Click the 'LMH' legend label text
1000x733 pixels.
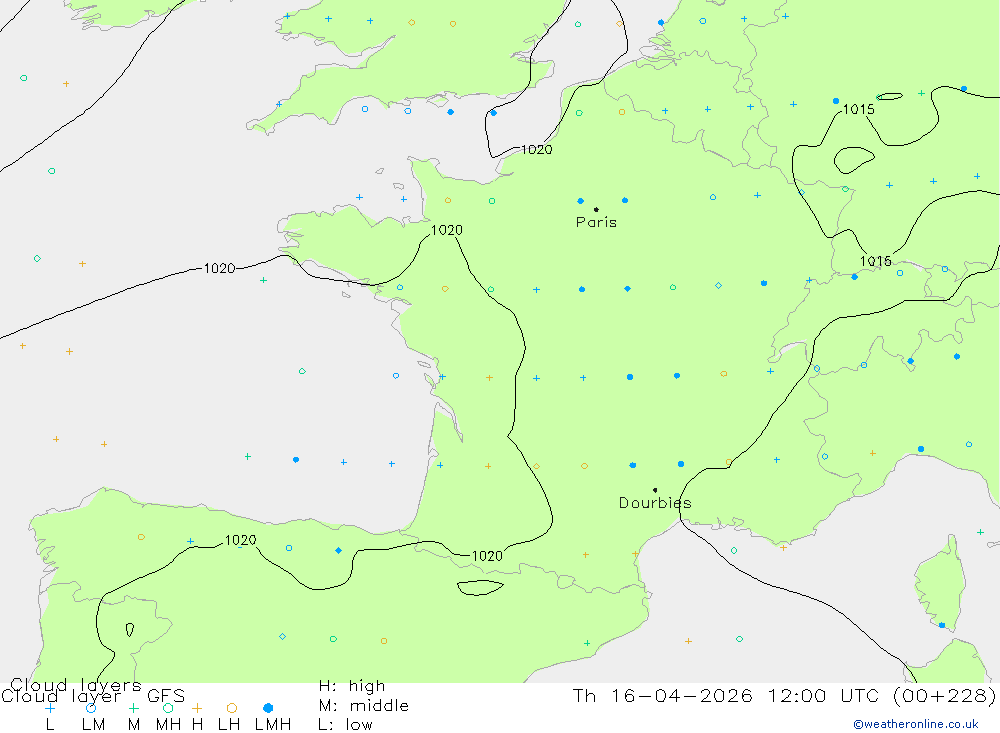[273, 725]
